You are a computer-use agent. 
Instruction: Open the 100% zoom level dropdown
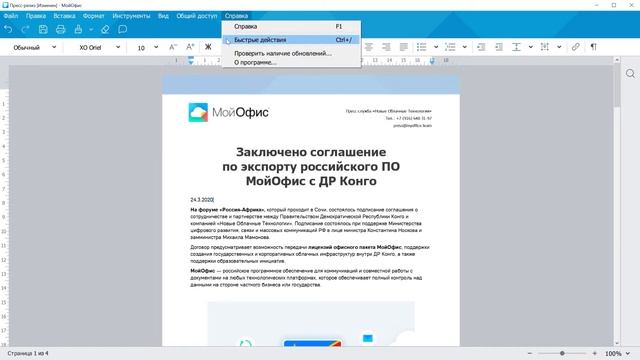point(617,353)
